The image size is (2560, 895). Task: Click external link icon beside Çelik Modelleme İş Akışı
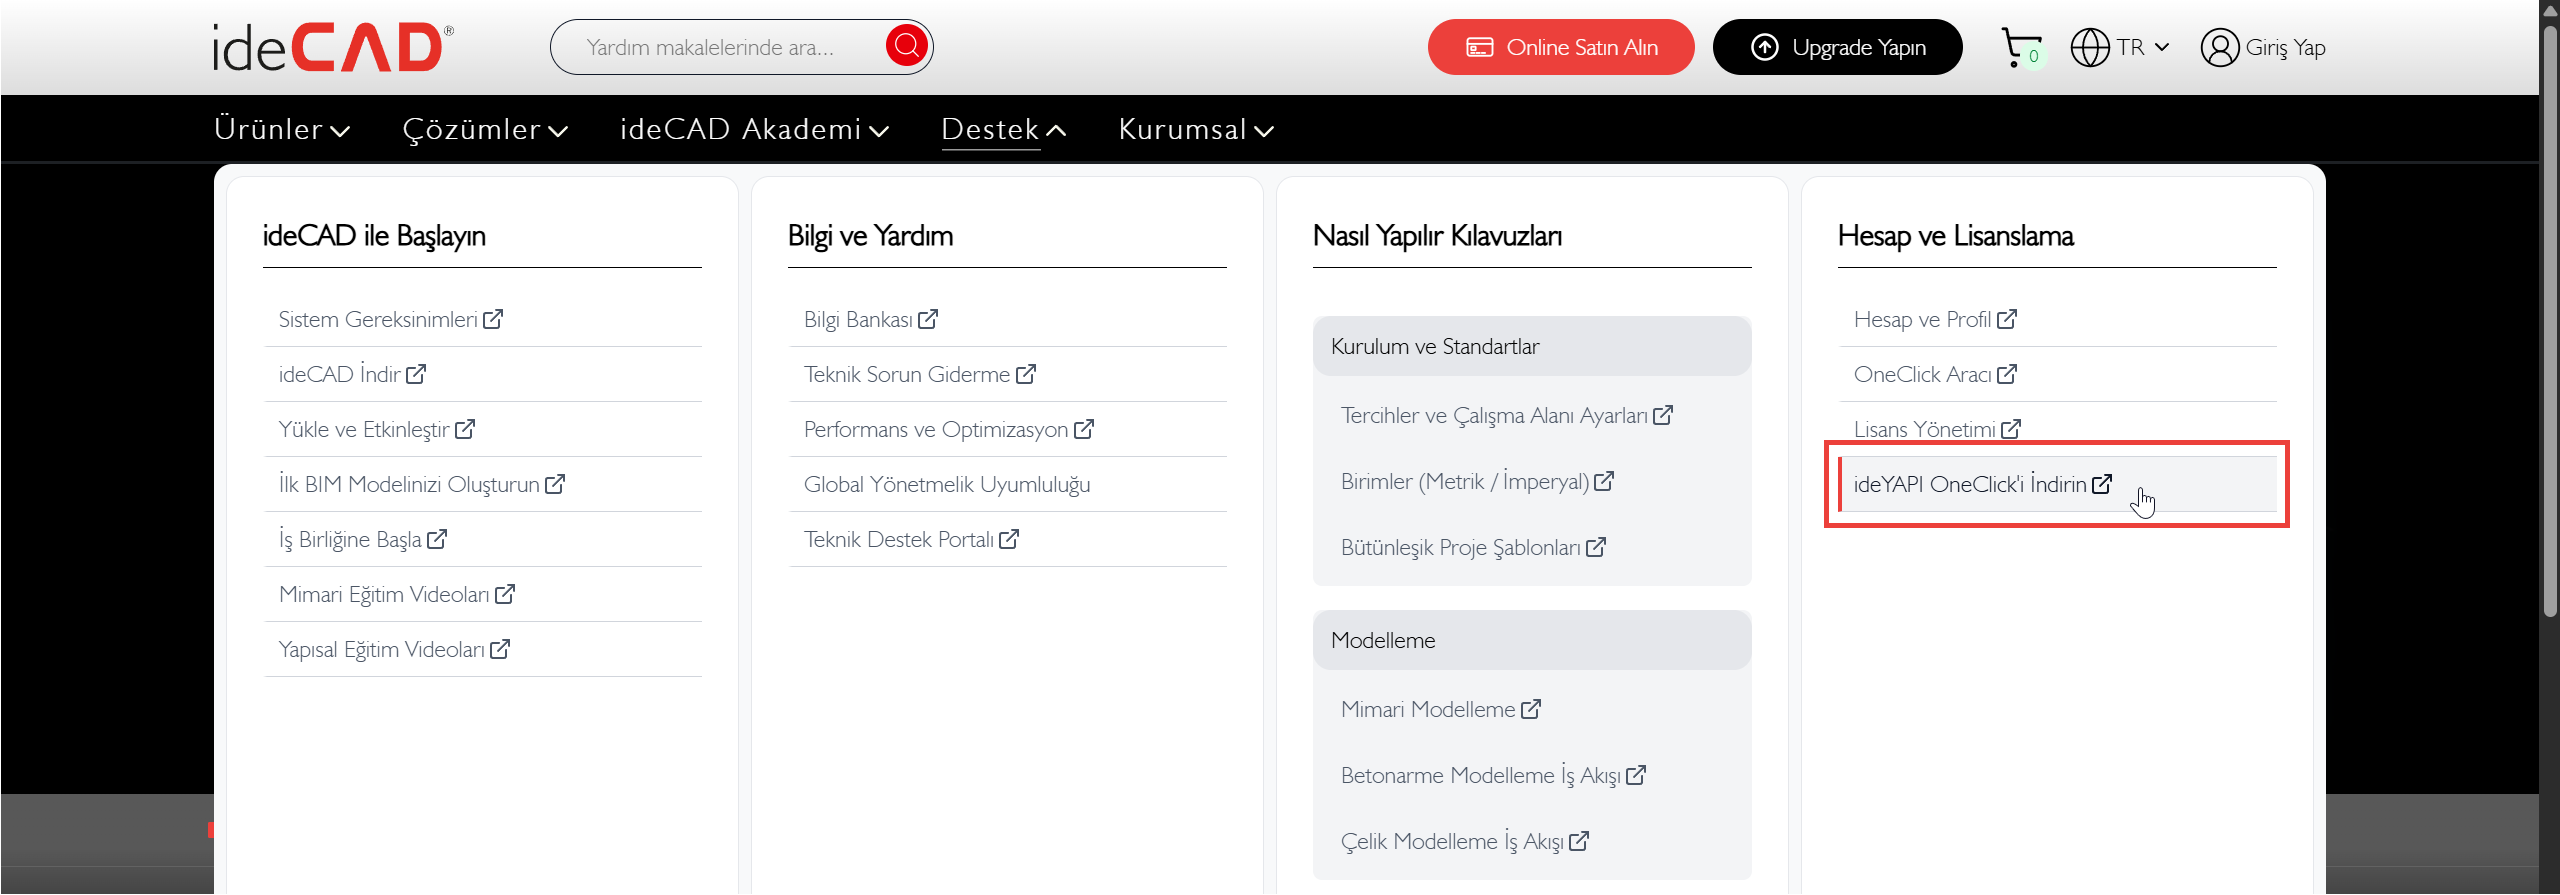pyautogui.click(x=1579, y=841)
